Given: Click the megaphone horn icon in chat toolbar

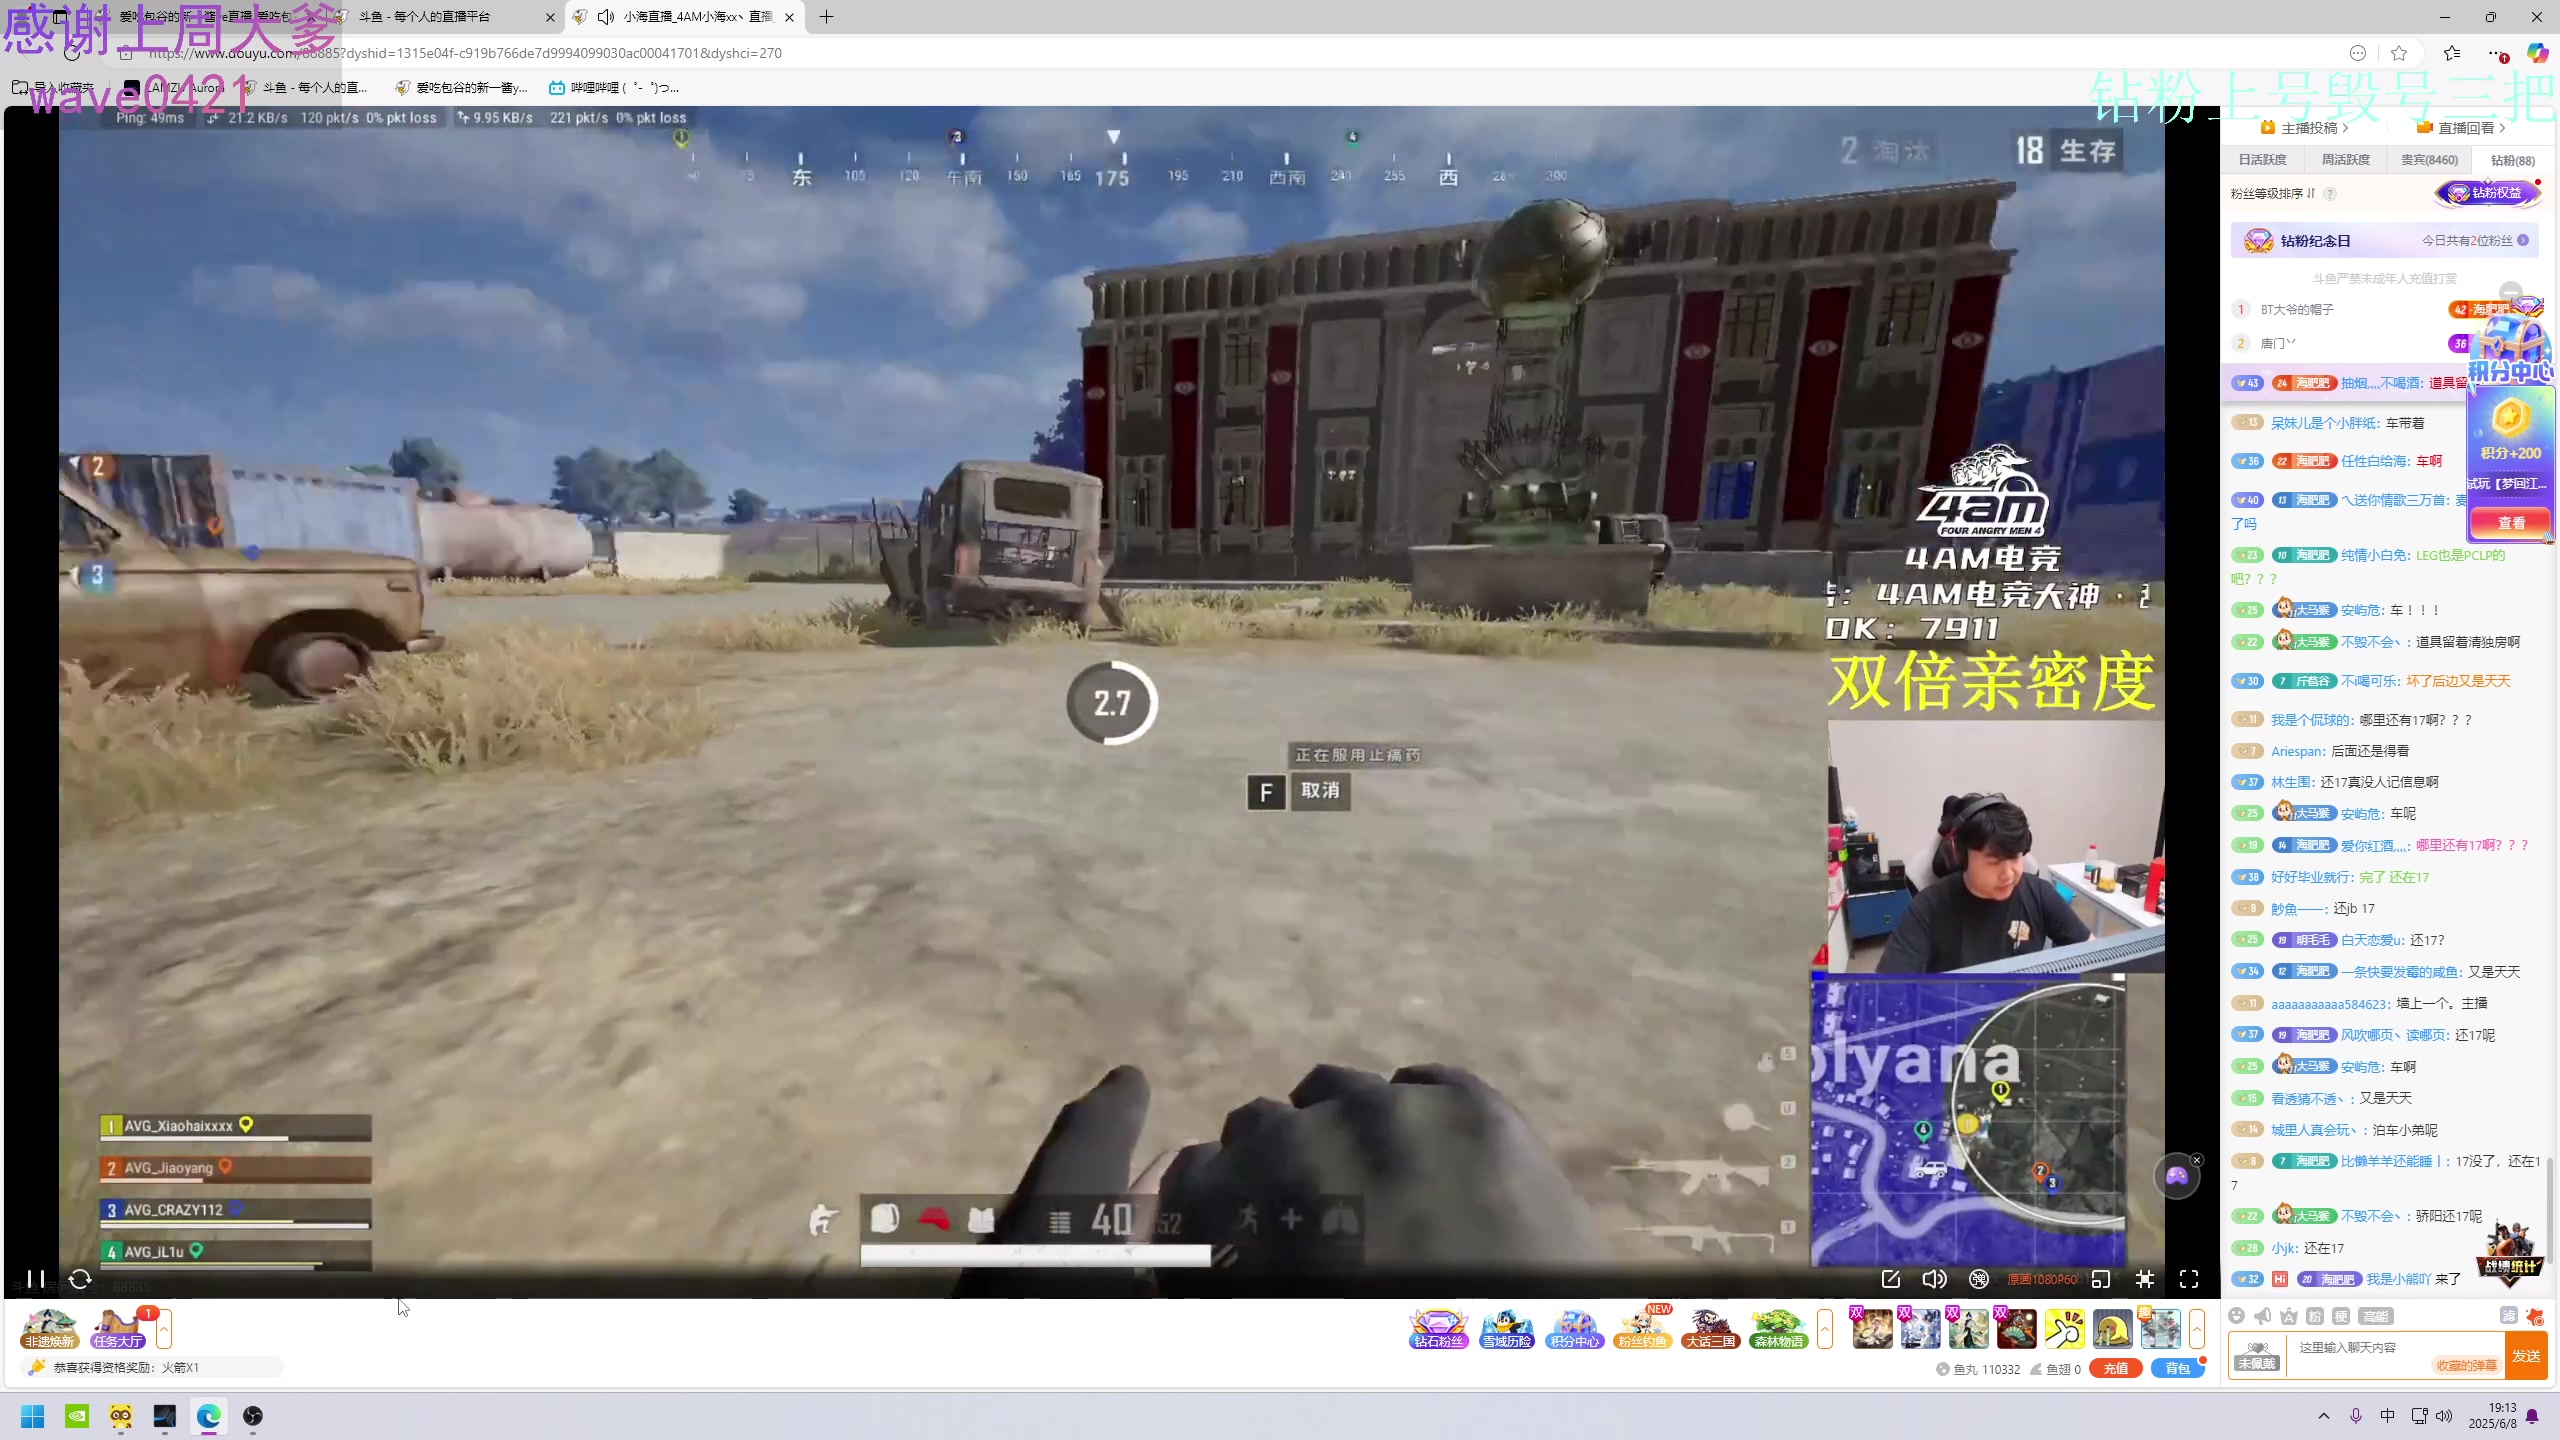Looking at the screenshot, I should tap(2263, 1316).
